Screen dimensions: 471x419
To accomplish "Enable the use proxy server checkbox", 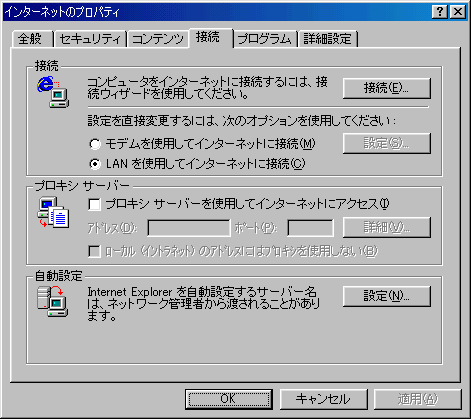I will point(95,204).
